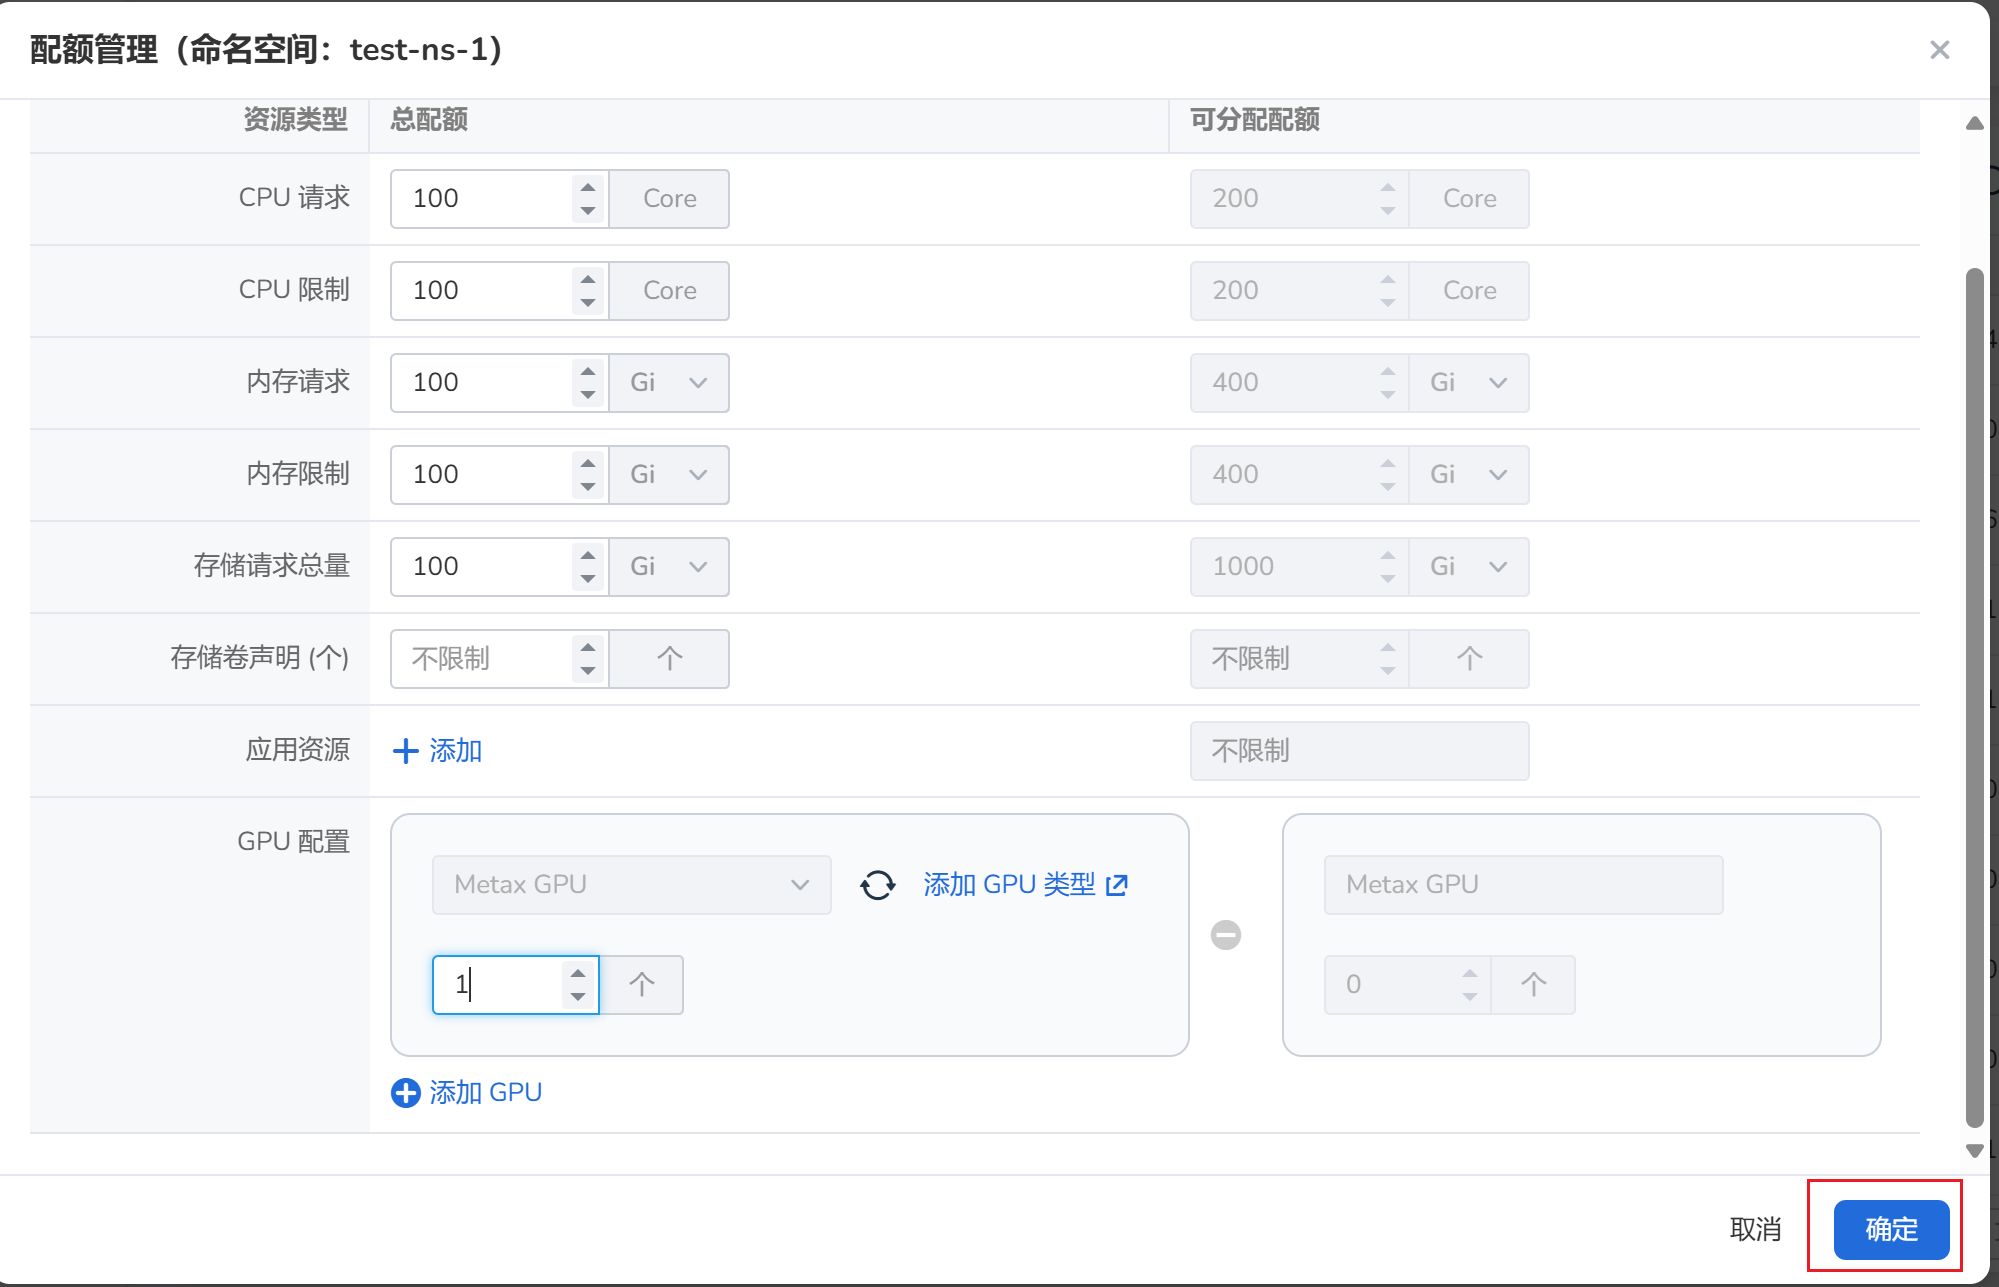Increase 存储卷声明 count value

tap(588, 647)
